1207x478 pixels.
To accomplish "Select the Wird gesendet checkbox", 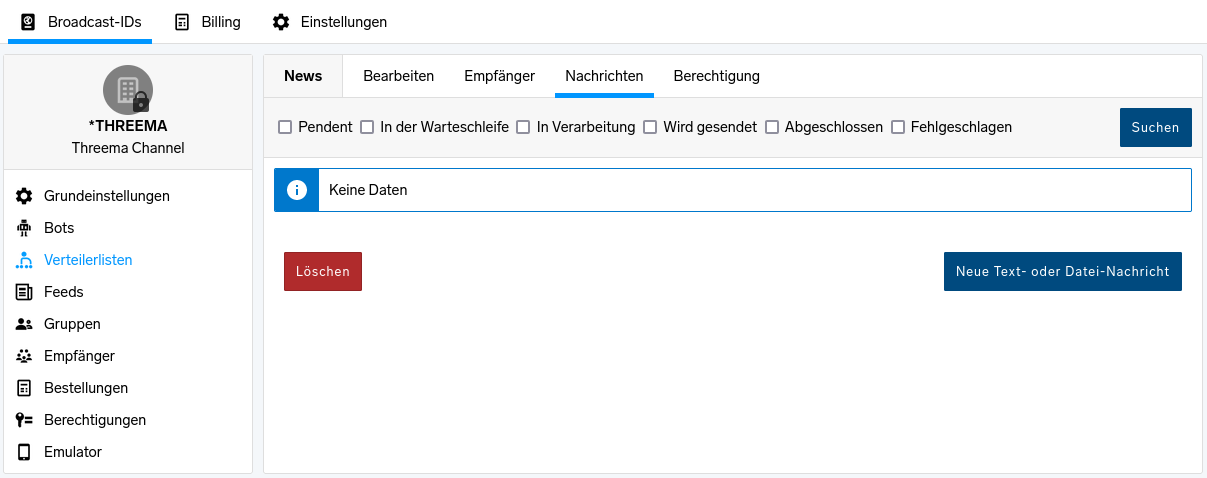I will tap(650, 127).
